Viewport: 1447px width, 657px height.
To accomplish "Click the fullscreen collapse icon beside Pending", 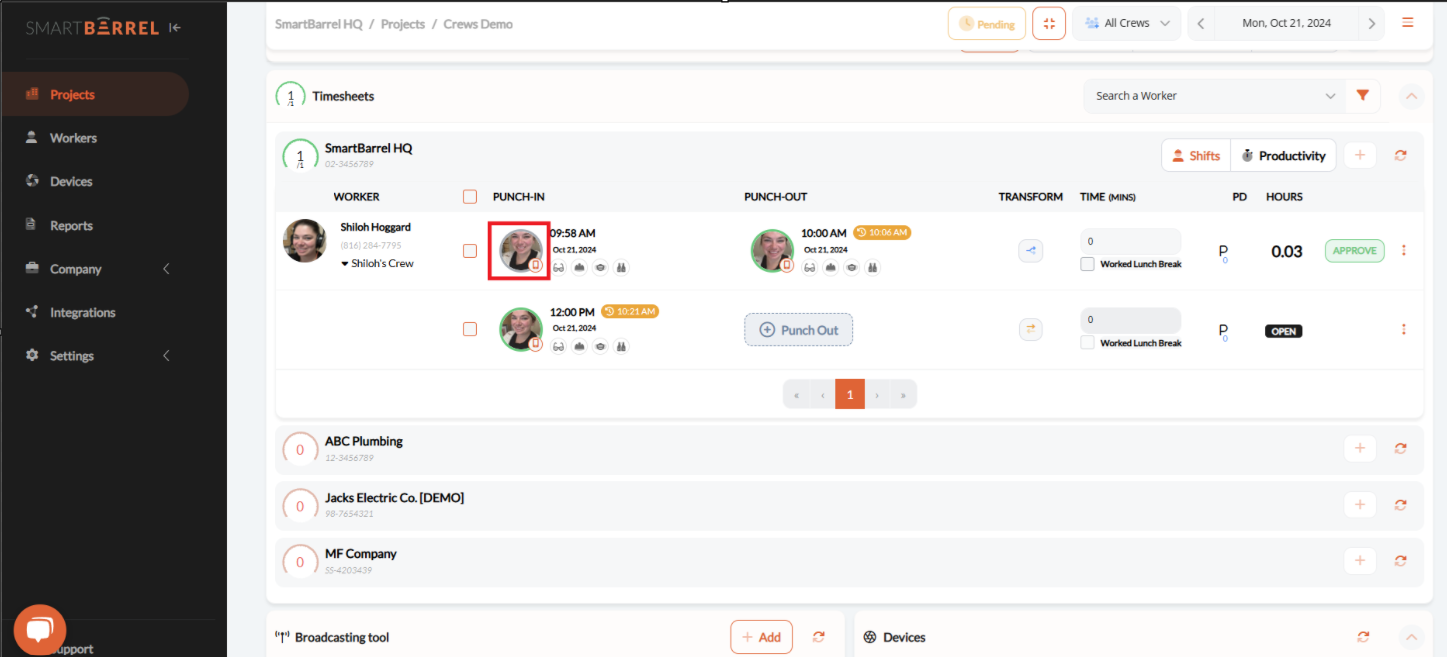I will 1049,24.
